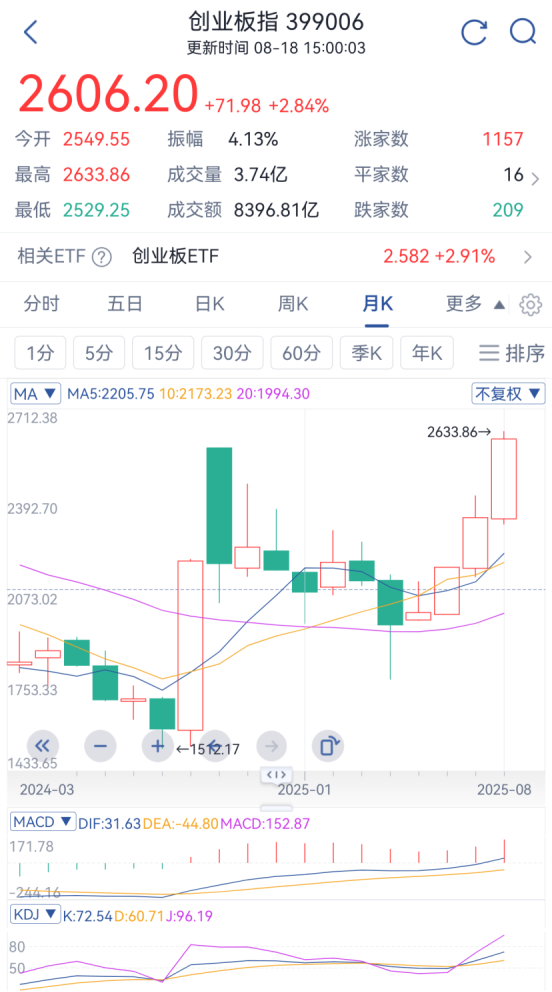
Task: Open the 创业板ETF related link
Action: point(175,257)
